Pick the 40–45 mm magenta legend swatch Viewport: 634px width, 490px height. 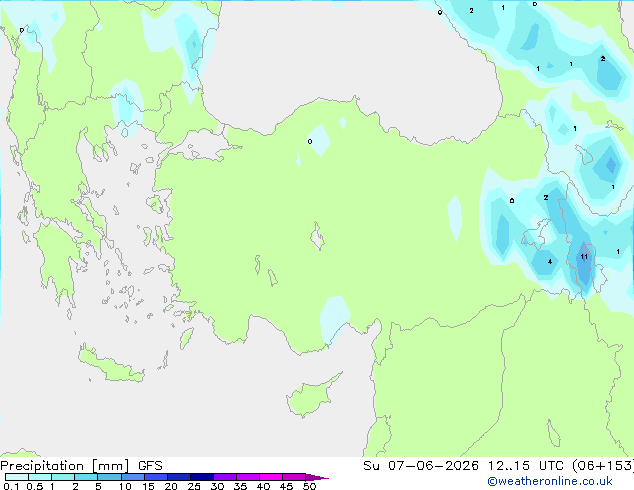point(271,477)
